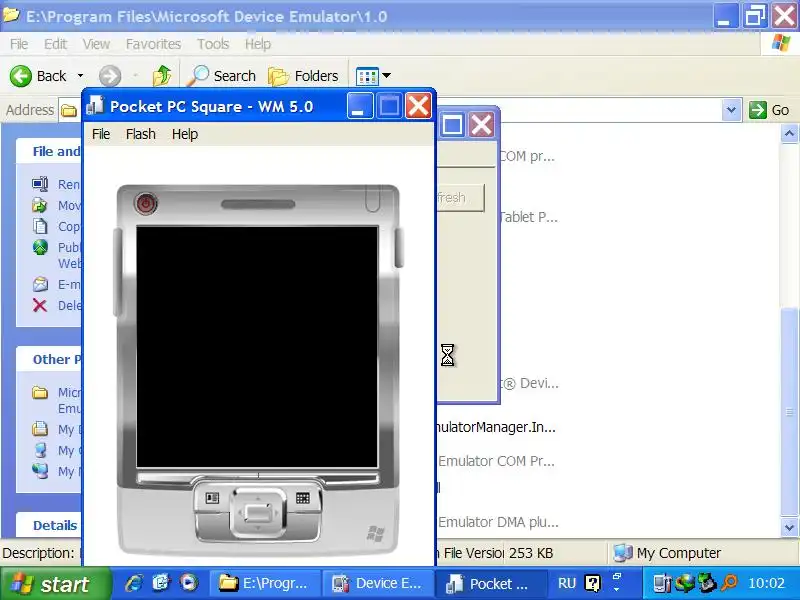
Task: Switch to the Device E... taskbar button
Action: (x=378, y=583)
